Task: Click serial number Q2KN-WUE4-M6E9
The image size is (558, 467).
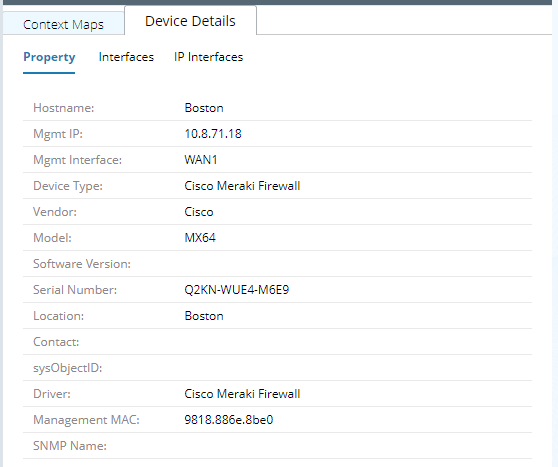Action: pyautogui.click(x=237, y=290)
